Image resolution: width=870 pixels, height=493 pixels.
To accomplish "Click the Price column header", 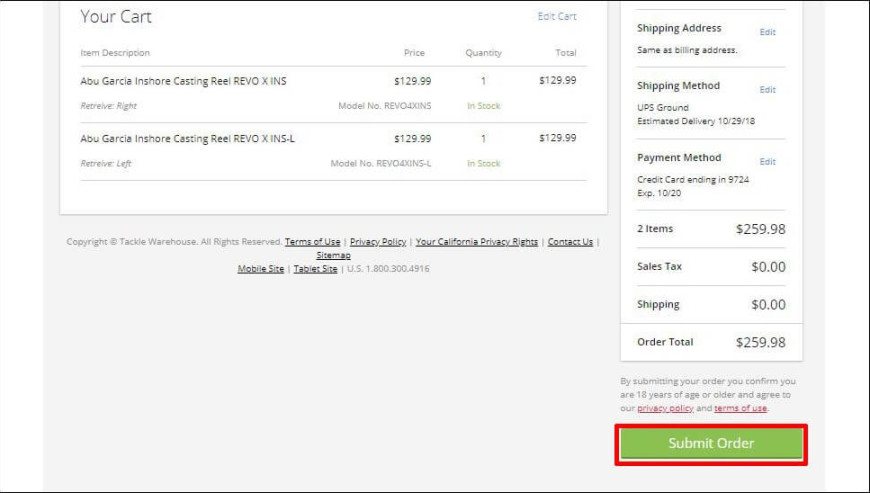I will coord(414,53).
